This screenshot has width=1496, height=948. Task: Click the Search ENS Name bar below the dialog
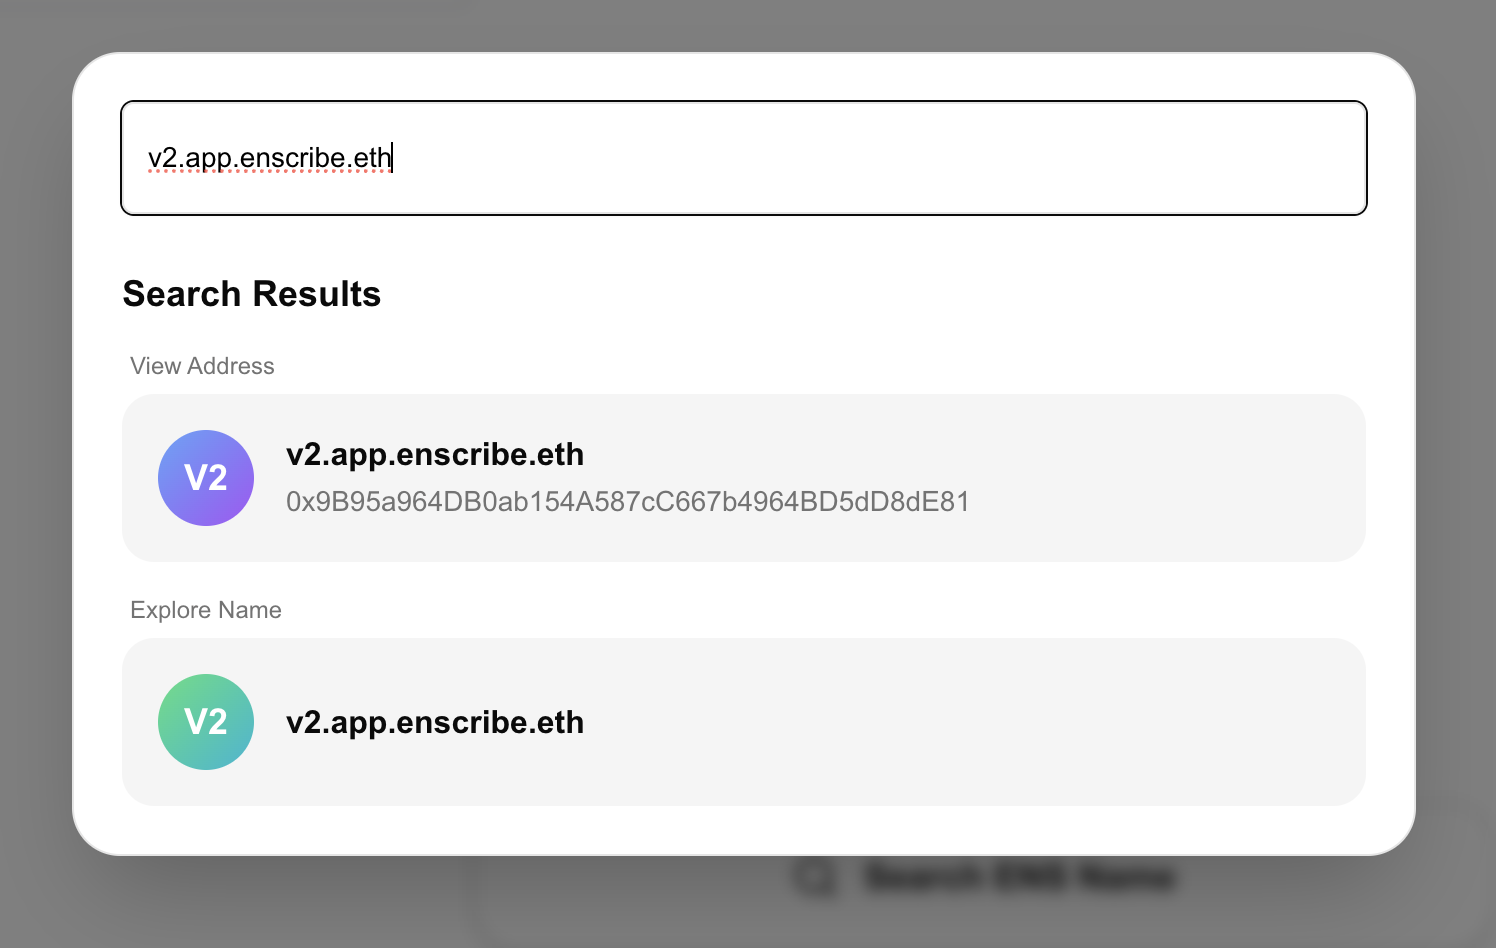click(1018, 876)
